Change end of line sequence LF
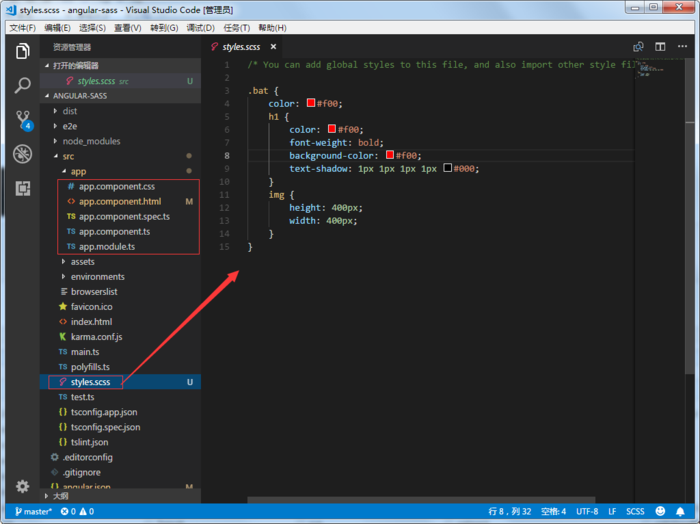This screenshot has height=524, width=700. [x=612, y=512]
